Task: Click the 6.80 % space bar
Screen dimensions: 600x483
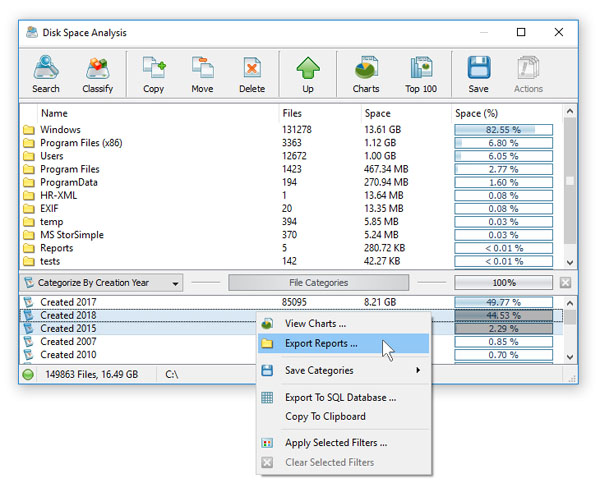Action: [504, 143]
